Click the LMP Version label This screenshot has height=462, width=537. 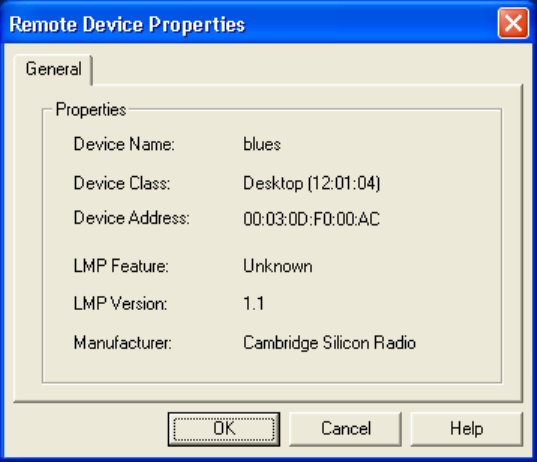pyautogui.click(x=120, y=303)
